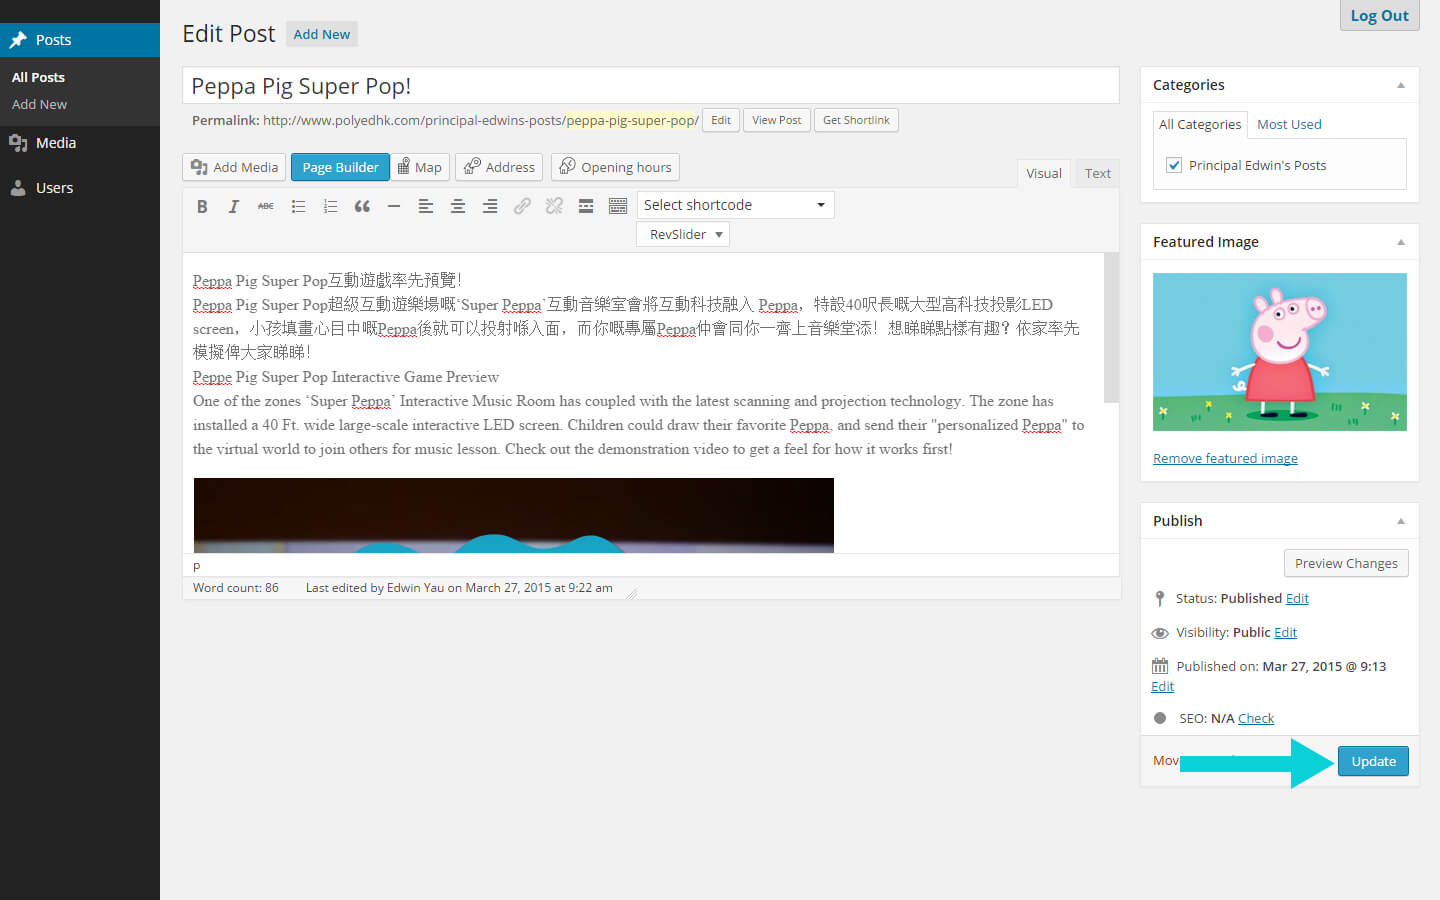Click Preview Changes button

click(1346, 563)
